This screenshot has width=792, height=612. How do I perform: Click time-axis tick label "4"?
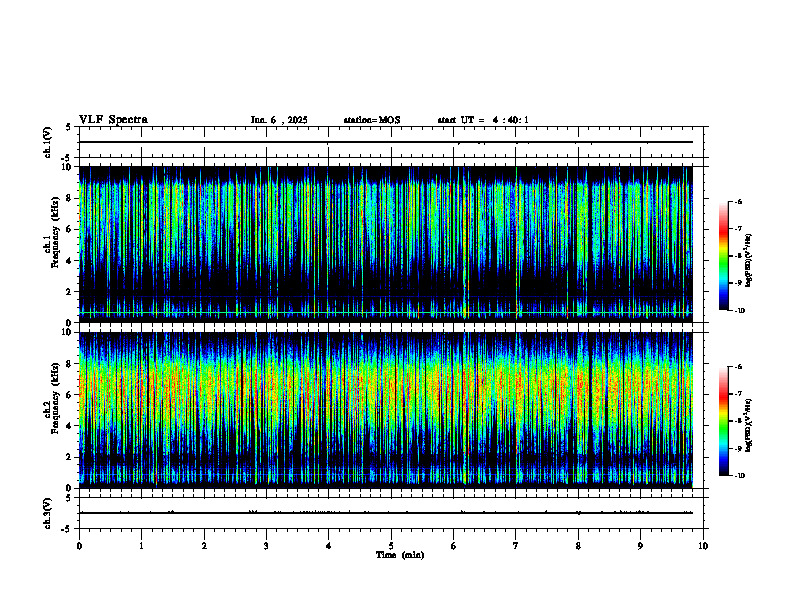(328, 546)
